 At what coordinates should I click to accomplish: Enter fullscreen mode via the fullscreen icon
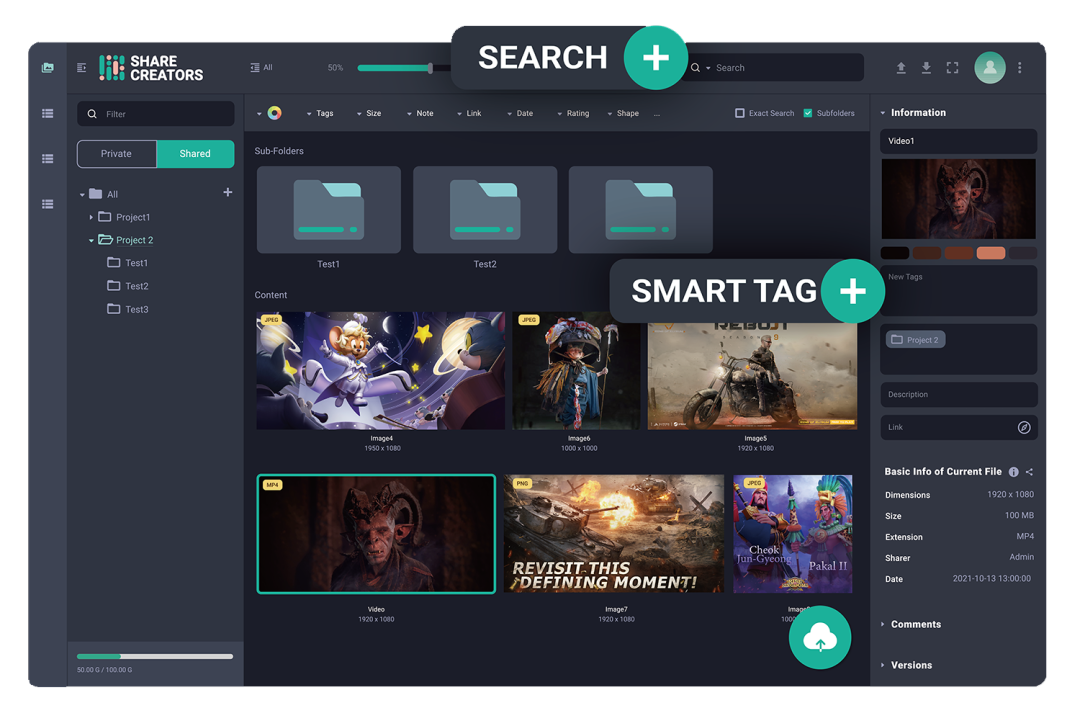[951, 67]
